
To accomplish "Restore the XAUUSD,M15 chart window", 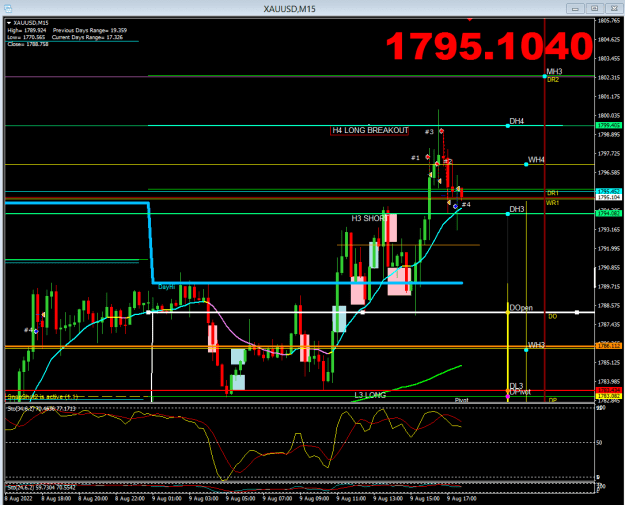I will tap(594, 8).
